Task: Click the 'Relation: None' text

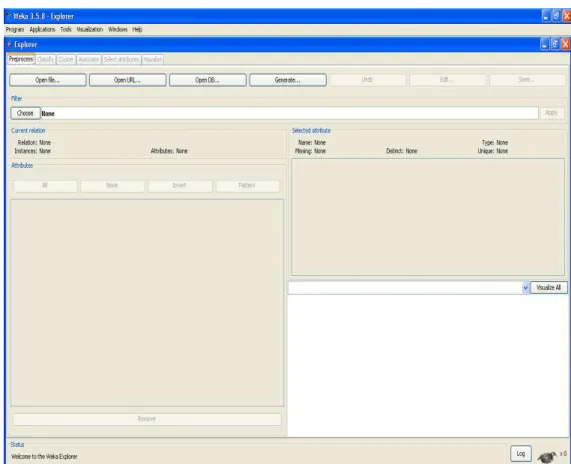Action: [34, 142]
